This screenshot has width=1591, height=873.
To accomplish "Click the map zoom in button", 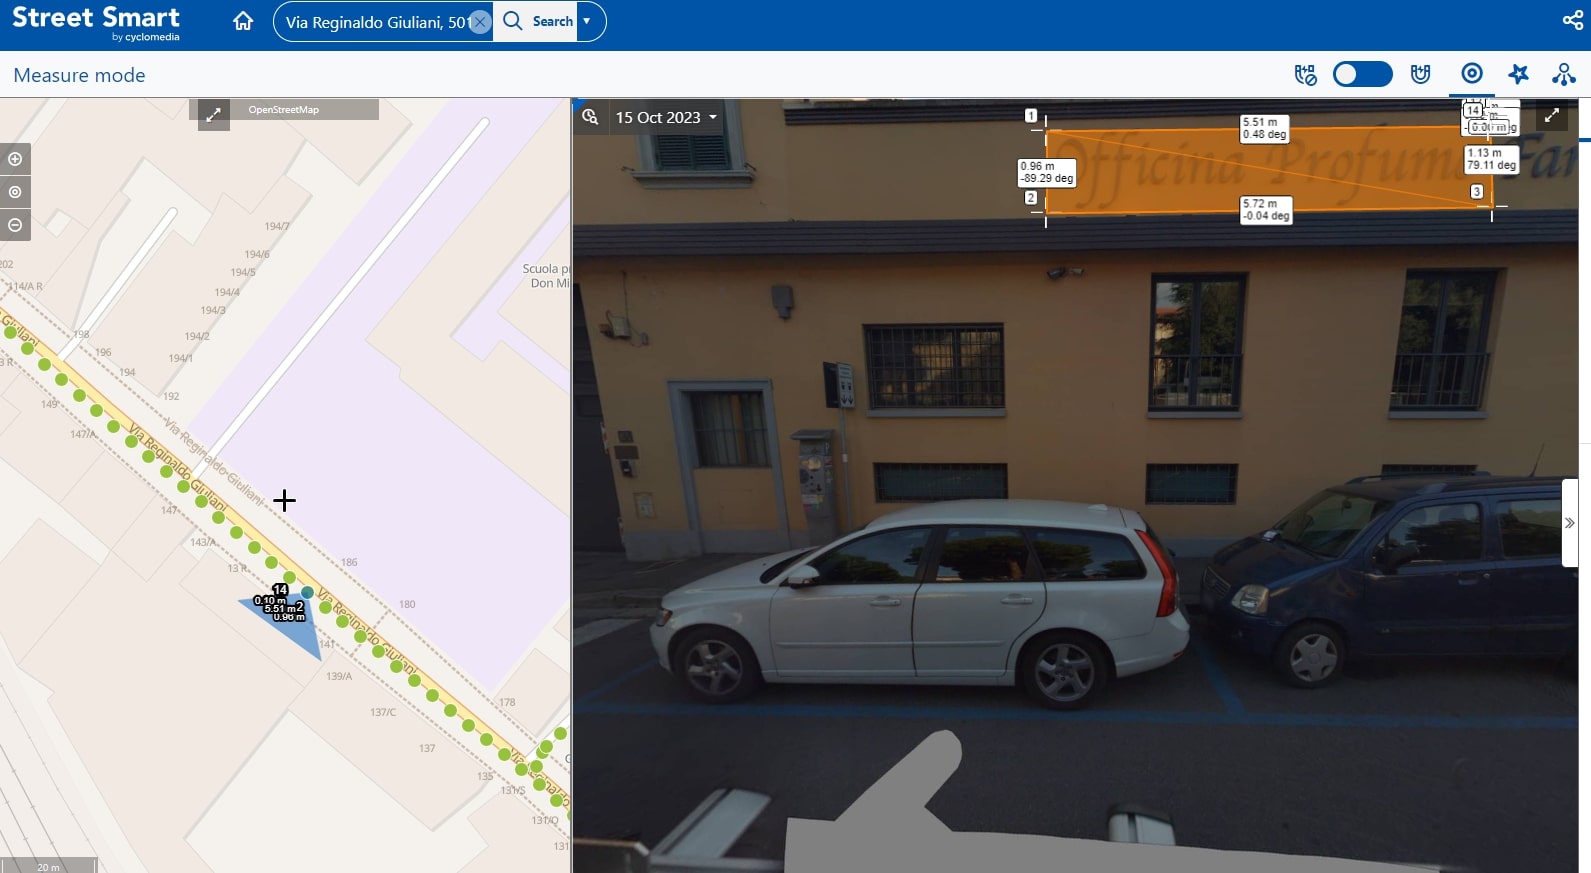I will [15, 159].
